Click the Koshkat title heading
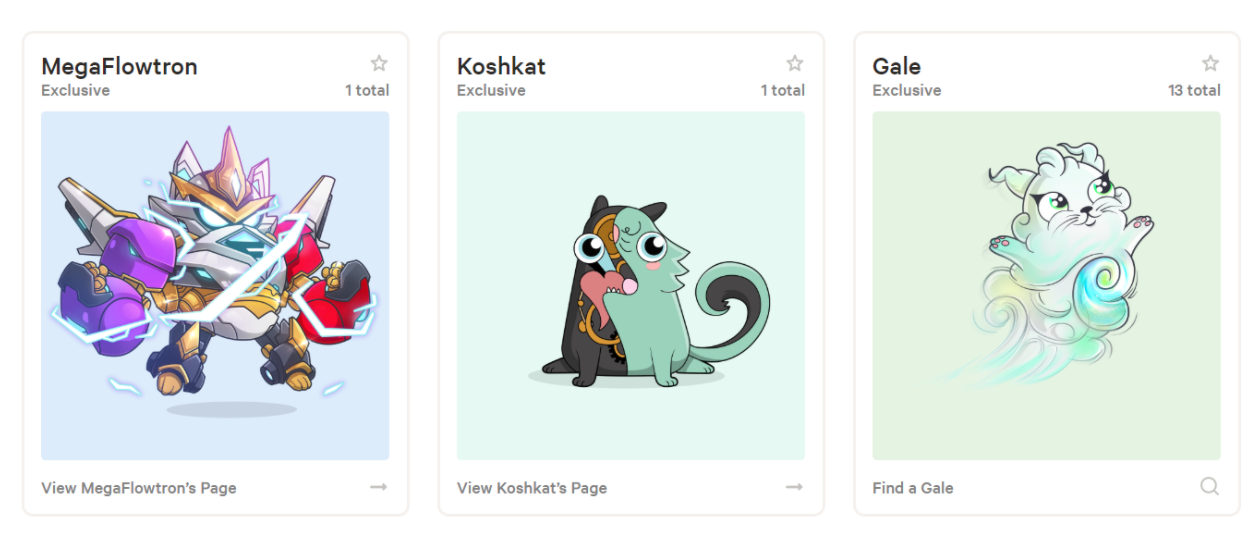The image size is (1258, 538). [501, 66]
